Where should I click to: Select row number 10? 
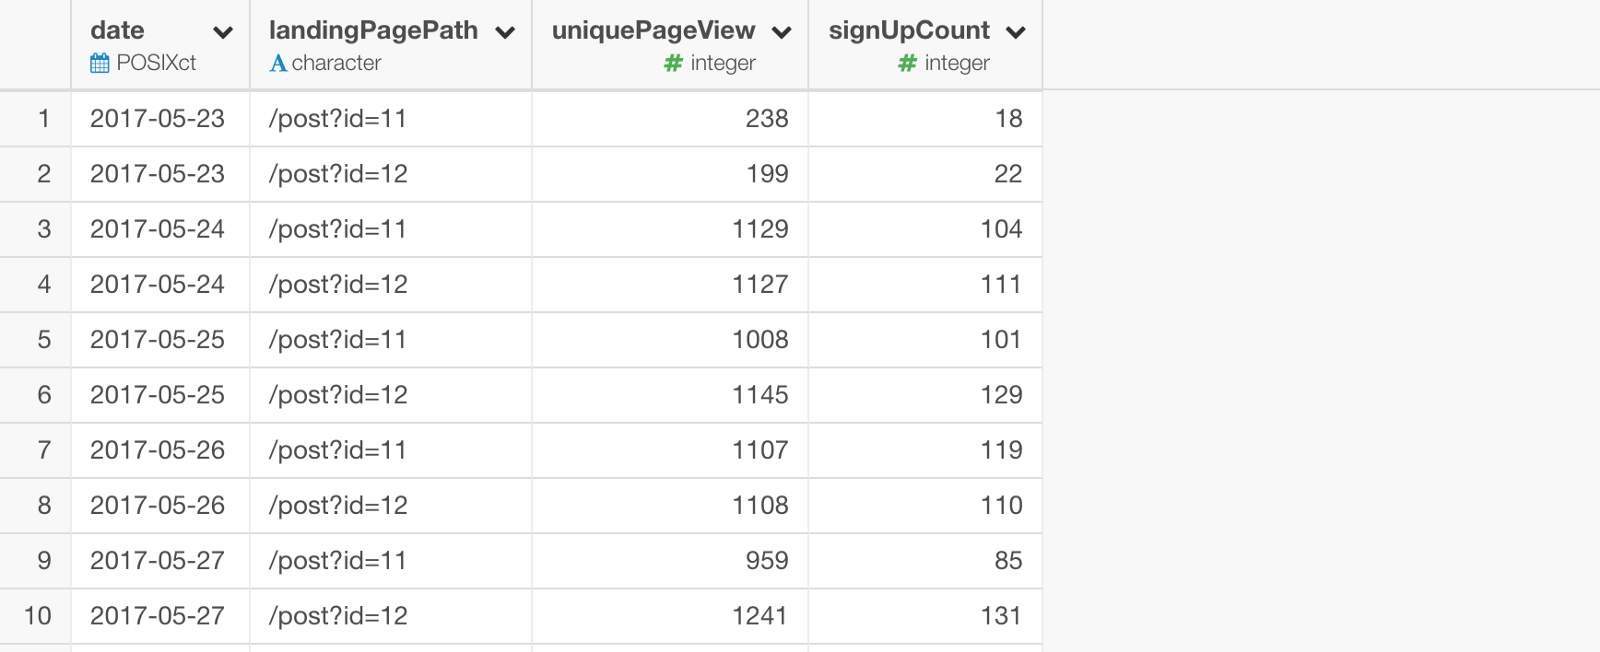37,616
